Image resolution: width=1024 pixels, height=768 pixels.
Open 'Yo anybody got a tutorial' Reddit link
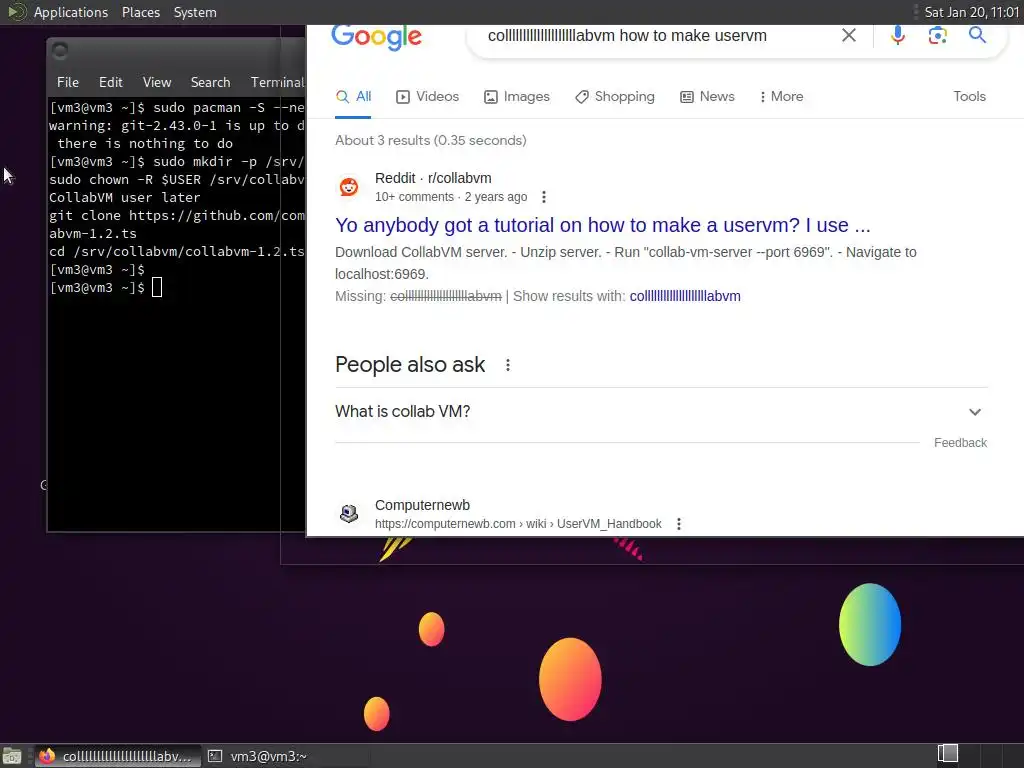602,225
